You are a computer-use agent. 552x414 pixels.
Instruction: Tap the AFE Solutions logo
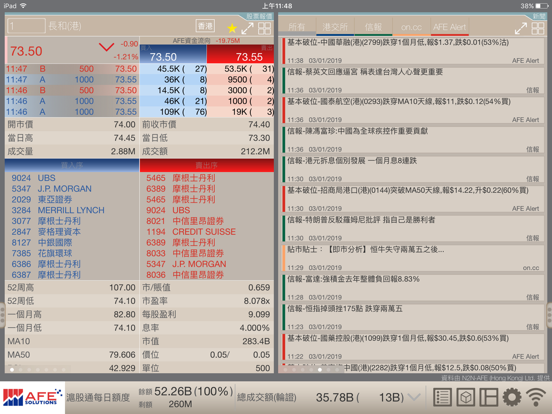click(x=32, y=397)
